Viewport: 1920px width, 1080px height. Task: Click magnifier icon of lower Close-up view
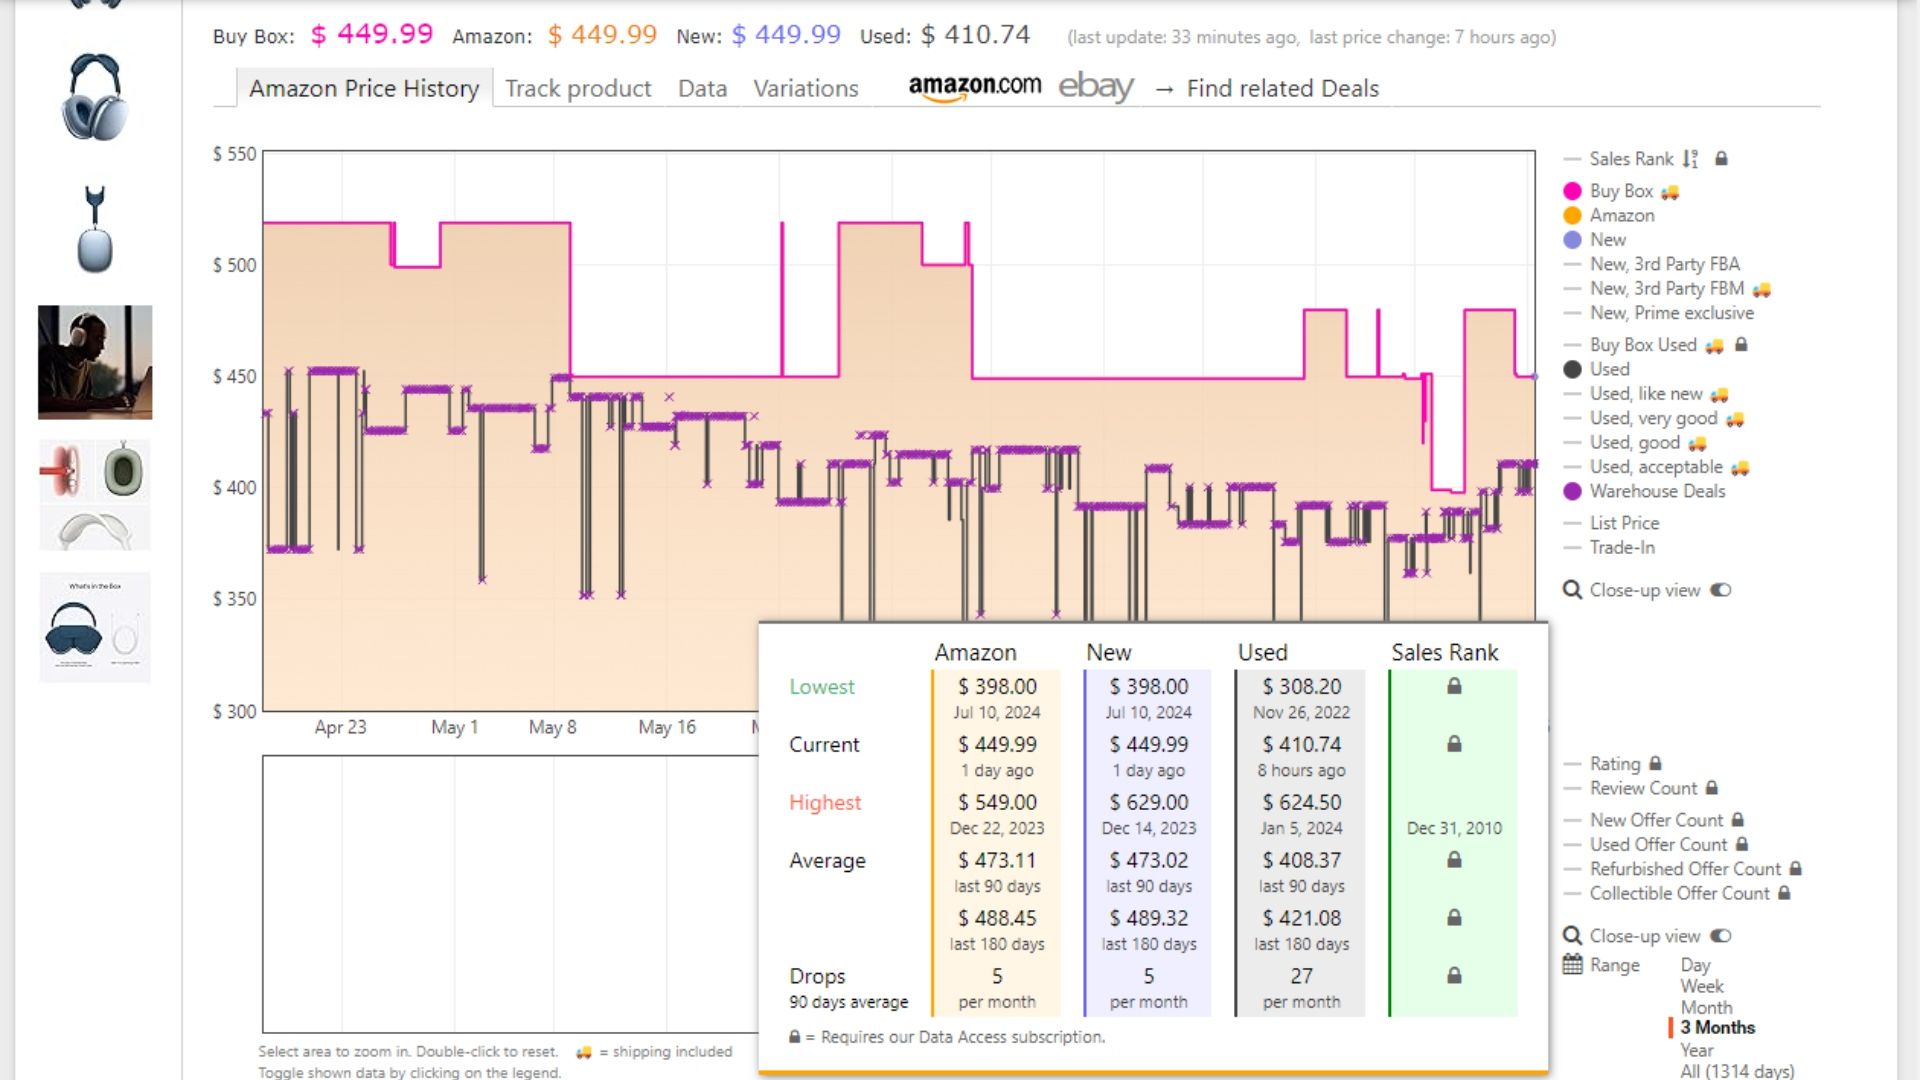coord(1572,936)
